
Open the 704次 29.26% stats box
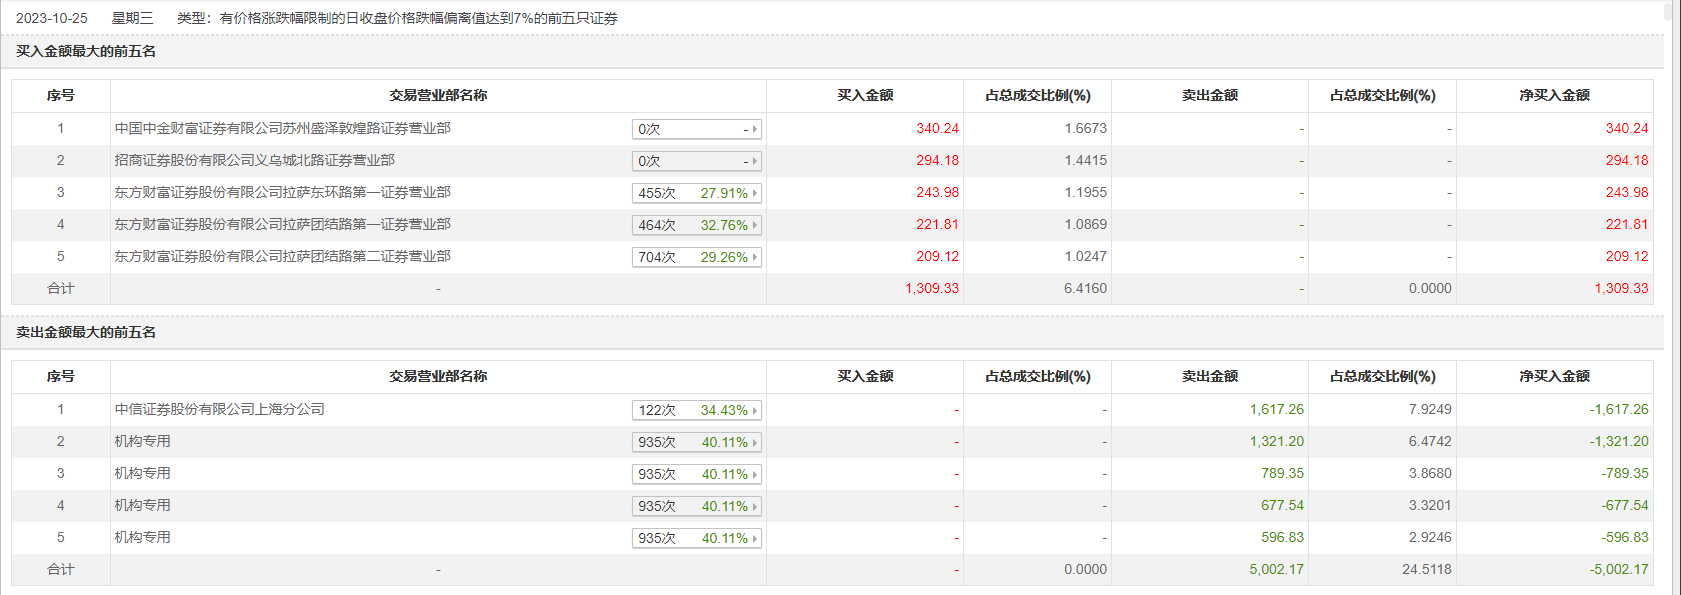coord(696,257)
